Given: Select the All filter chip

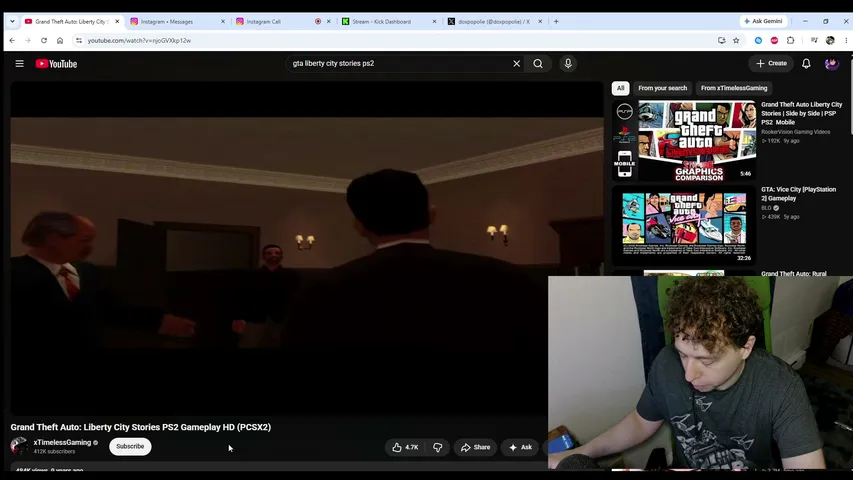Looking at the screenshot, I should [x=620, y=88].
